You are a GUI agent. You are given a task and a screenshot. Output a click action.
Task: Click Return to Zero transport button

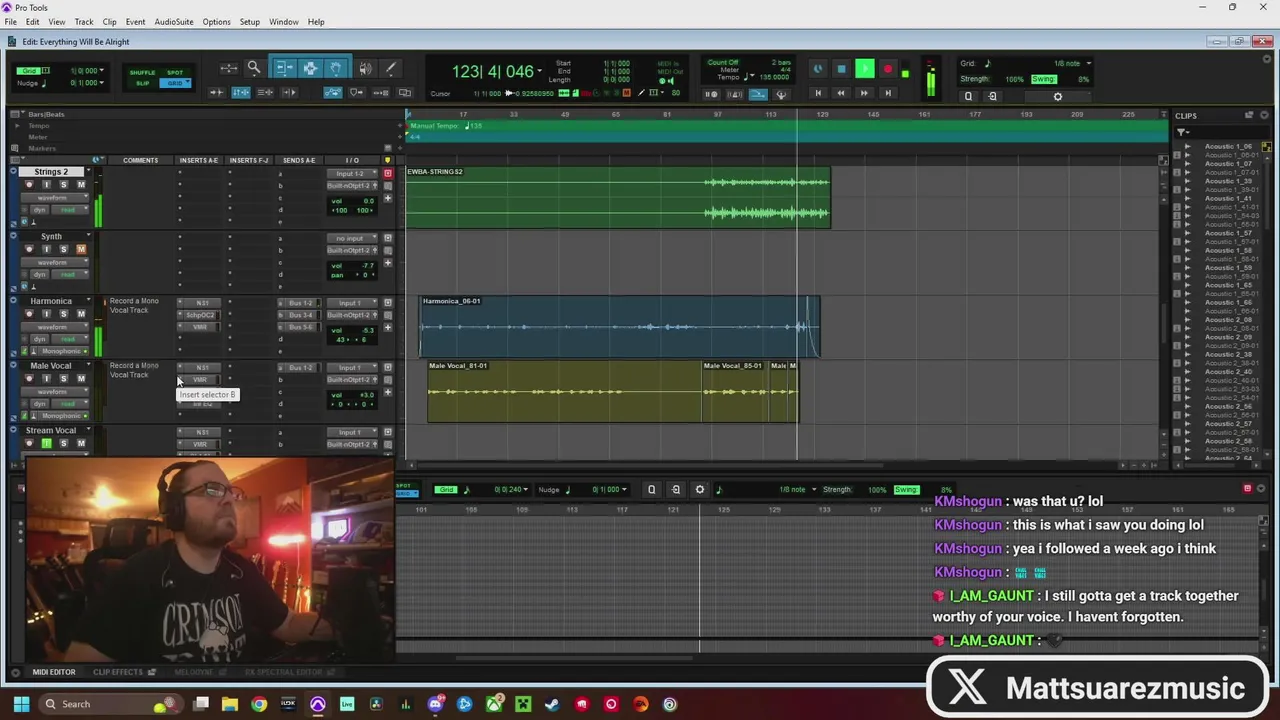point(818,93)
